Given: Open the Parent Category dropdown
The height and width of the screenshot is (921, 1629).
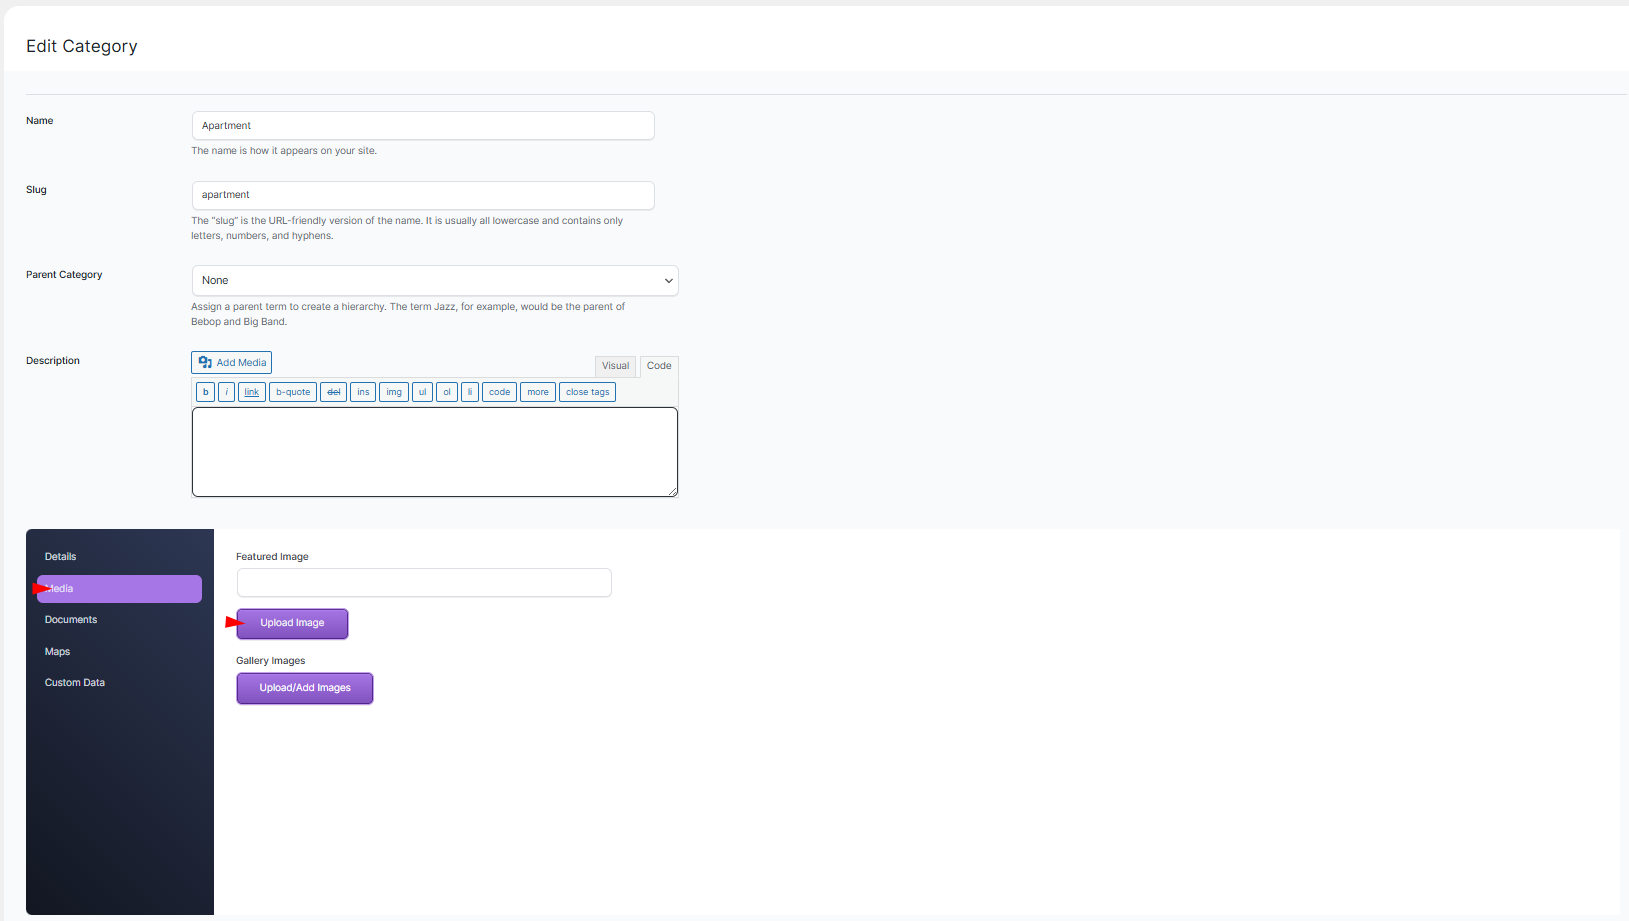Looking at the screenshot, I should [x=435, y=281].
